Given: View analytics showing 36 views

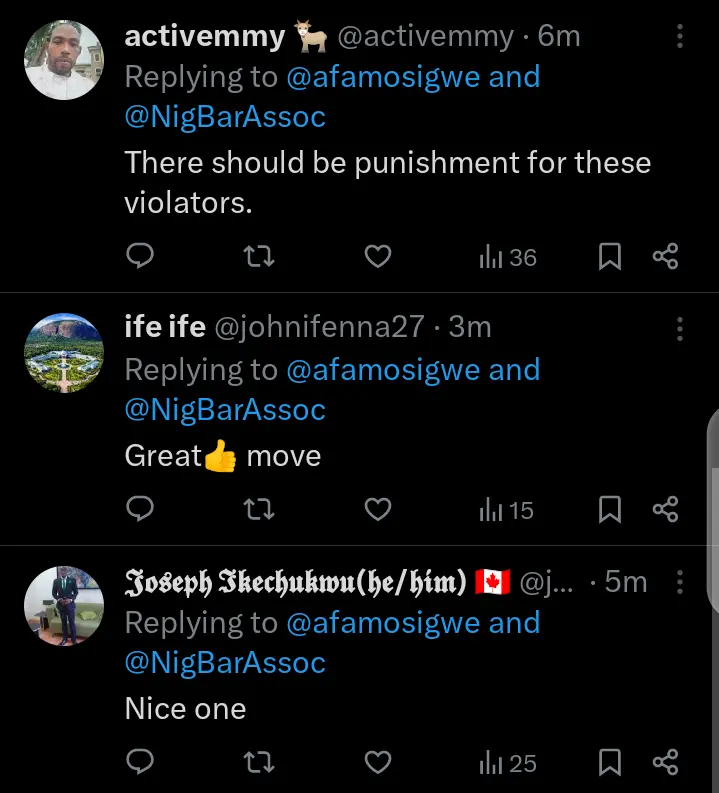Looking at the screenshot, I should [x=508, y=257].
